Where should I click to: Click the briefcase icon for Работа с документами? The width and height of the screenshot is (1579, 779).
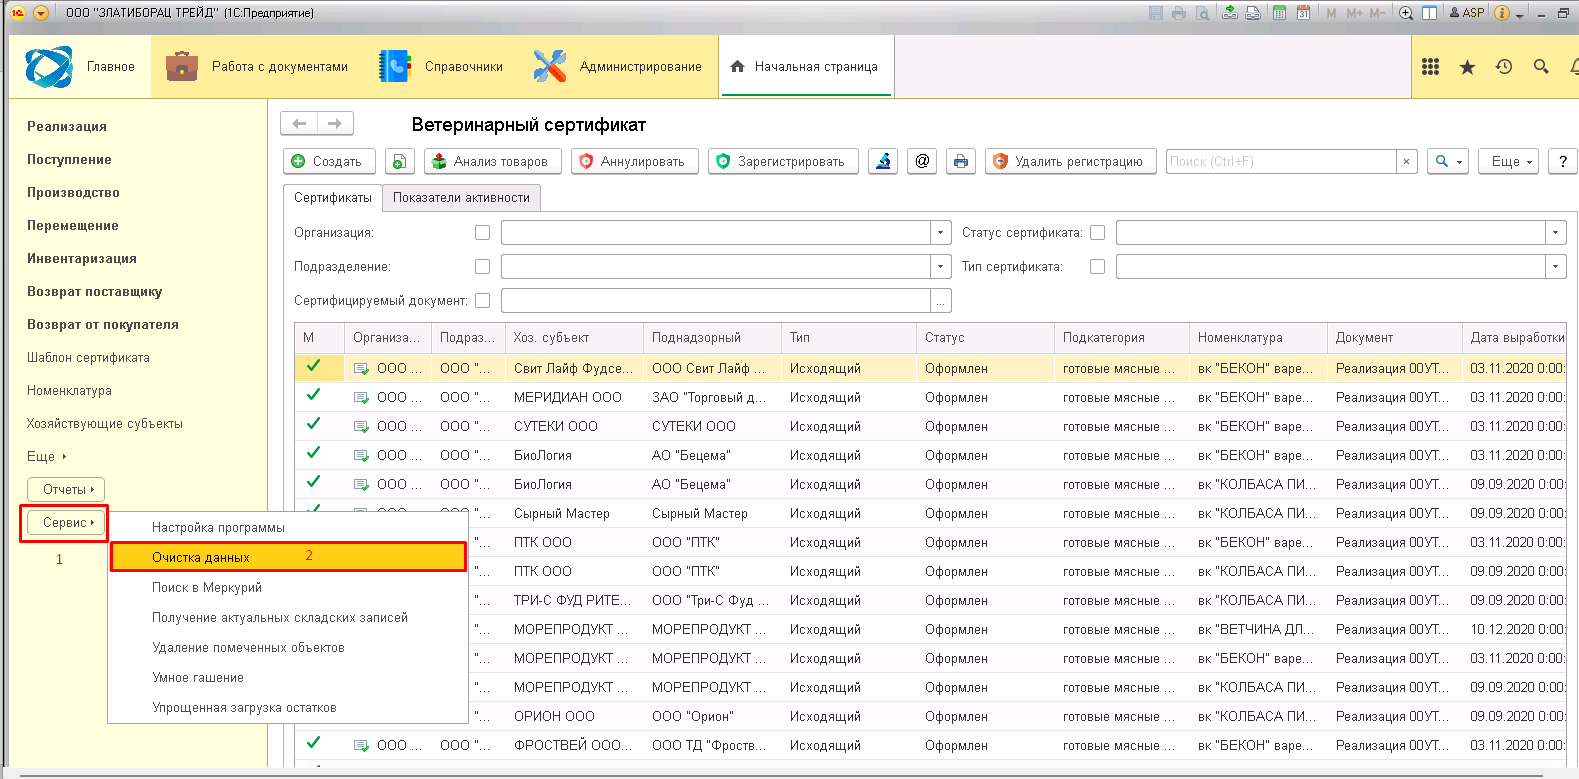click(181, 66)
